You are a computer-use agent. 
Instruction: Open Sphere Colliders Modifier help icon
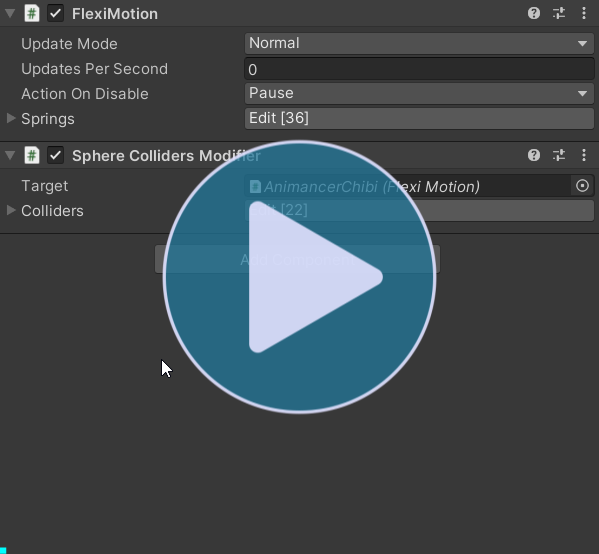534,155
